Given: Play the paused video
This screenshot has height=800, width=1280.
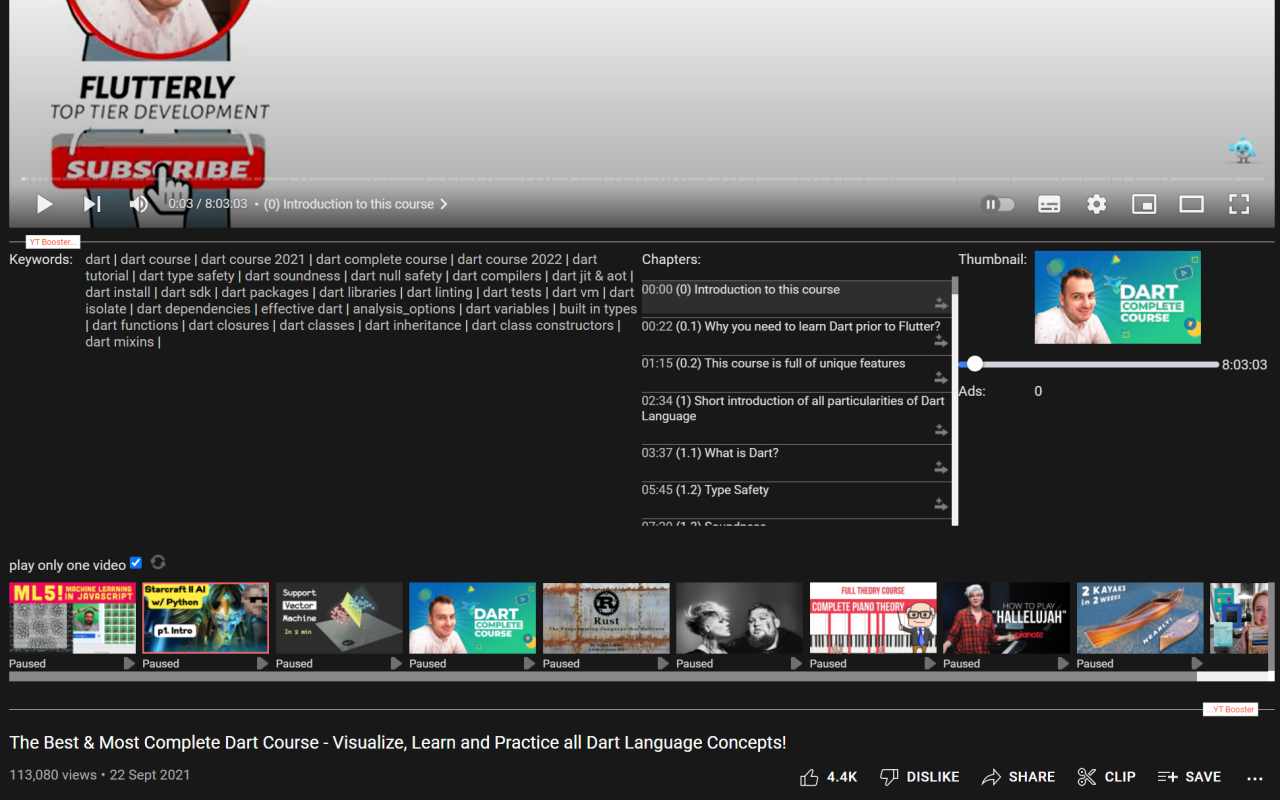Looking at the screenshot, I should 44,204.
